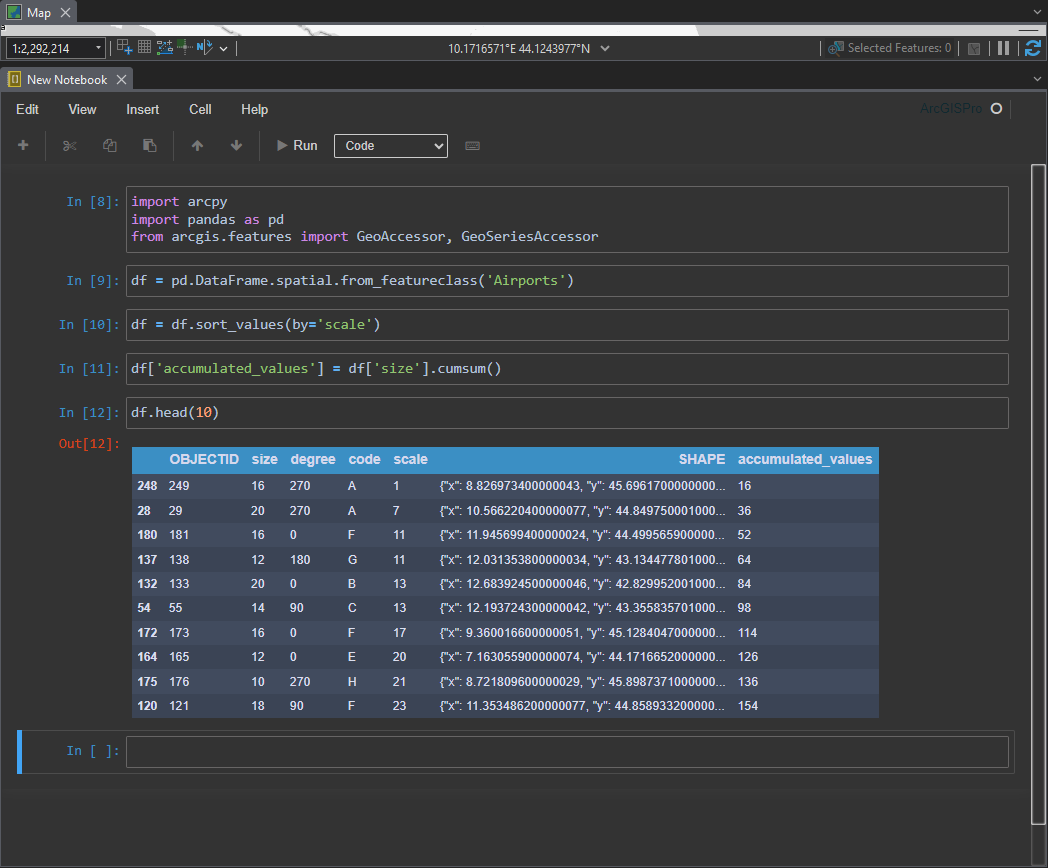This screenshot has width=1048, height=868.
Task: Expand the cell type Code dropdown
Action: point(391,146)
